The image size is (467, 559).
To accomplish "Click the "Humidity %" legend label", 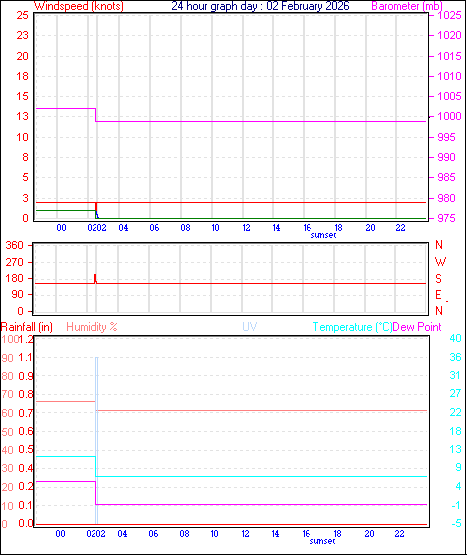I will pos(92,327).
